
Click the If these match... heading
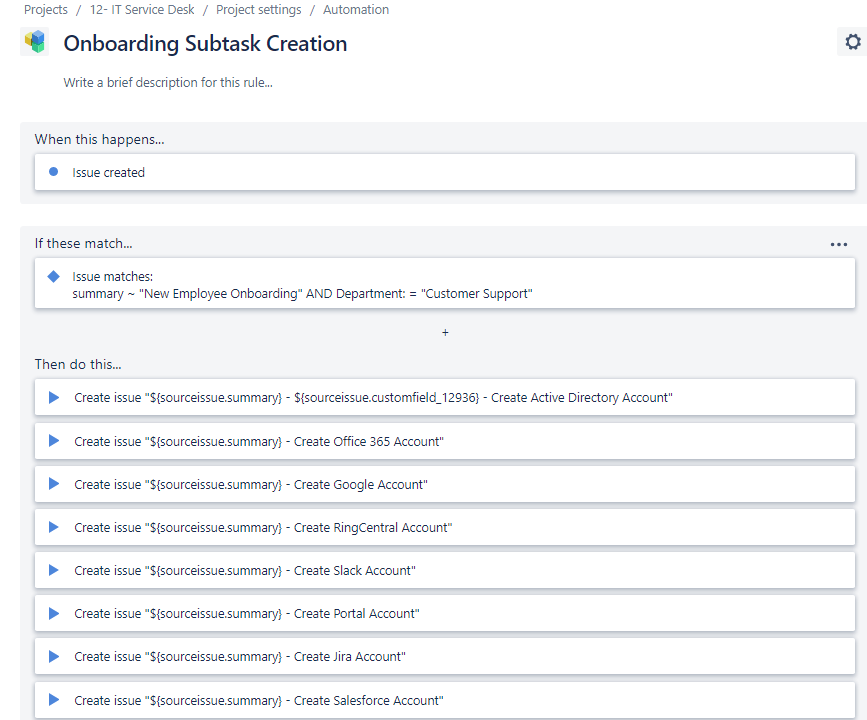click(x=83, y=243)
